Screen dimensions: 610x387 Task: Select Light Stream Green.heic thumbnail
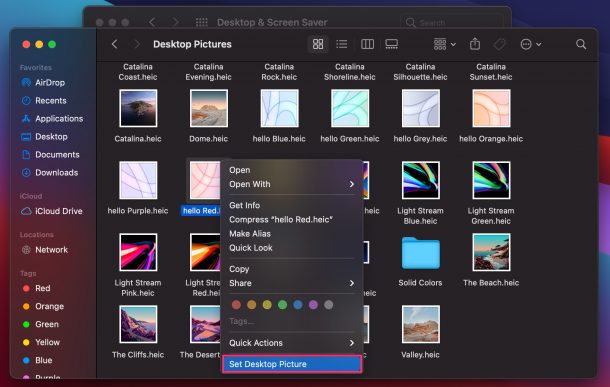(491, 180)
